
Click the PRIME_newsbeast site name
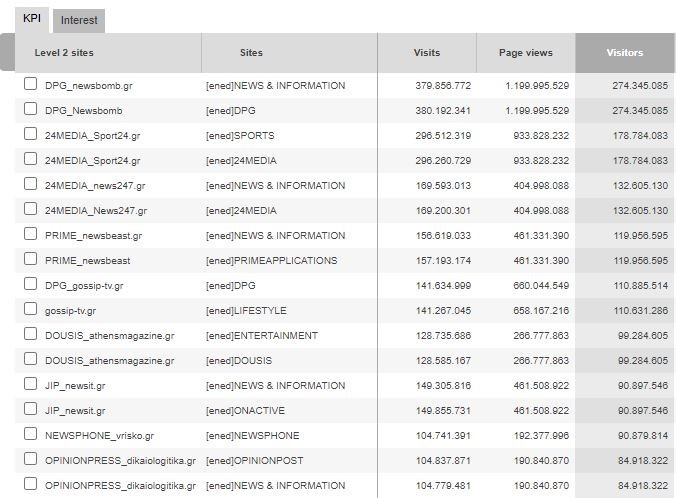tap(87, 261)
